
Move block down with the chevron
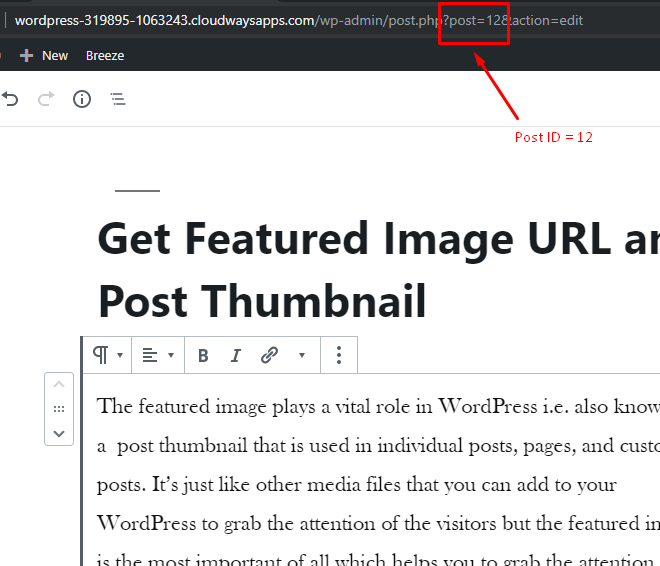point(59,433)
